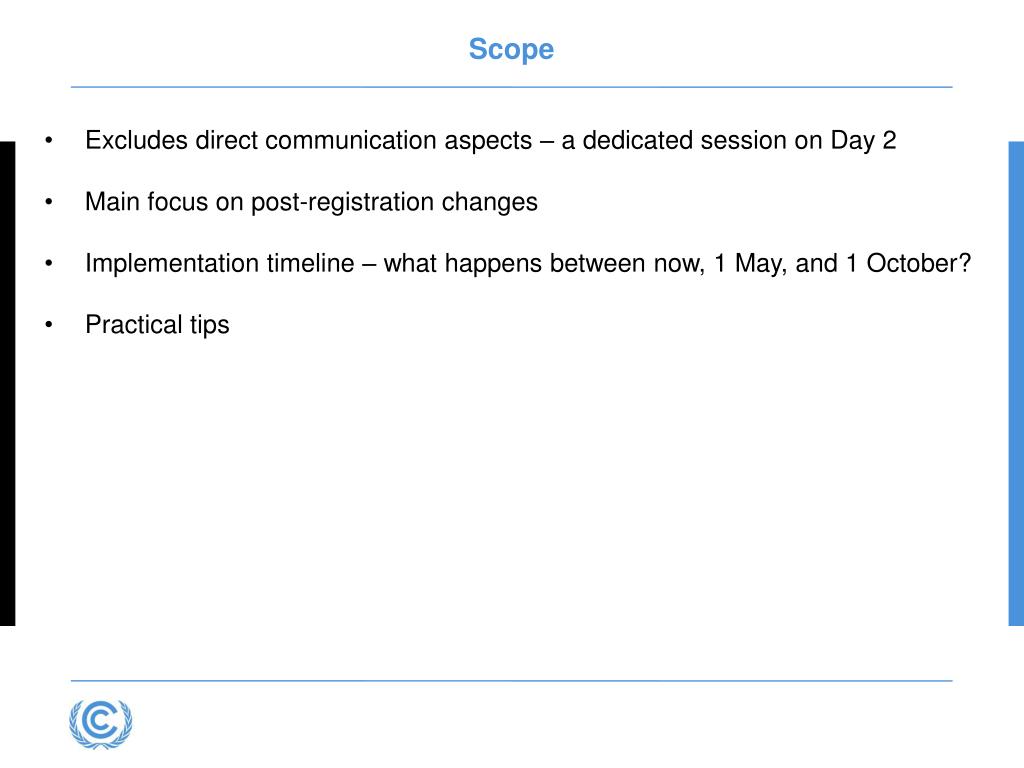Click the word 'post-registration' in second bullet
Viewport: 1024px width, 768px height.
[x=343, y=202]
